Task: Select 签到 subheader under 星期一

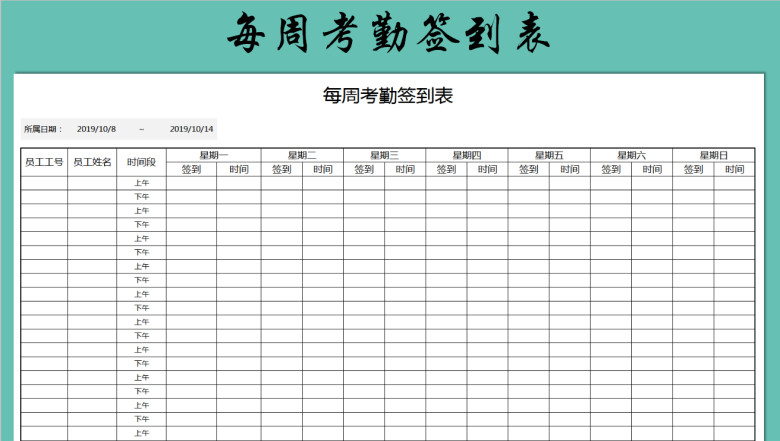Action: tap(192, 170)
